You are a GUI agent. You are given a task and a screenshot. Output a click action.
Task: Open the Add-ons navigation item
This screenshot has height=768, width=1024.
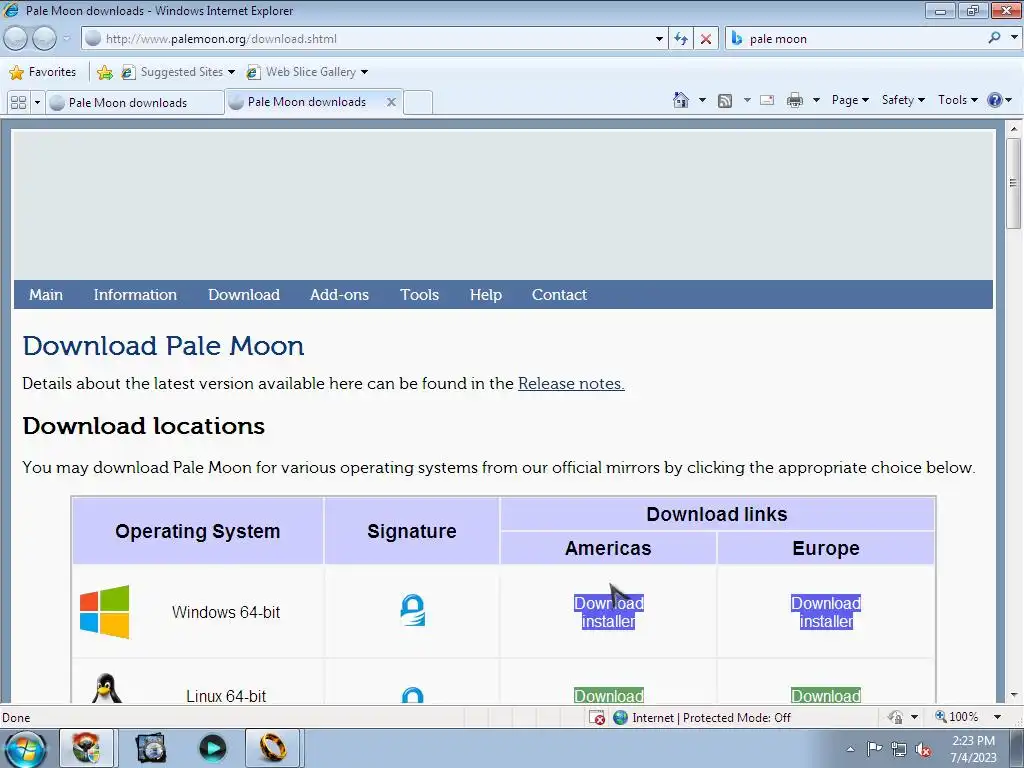pos(339,295)
